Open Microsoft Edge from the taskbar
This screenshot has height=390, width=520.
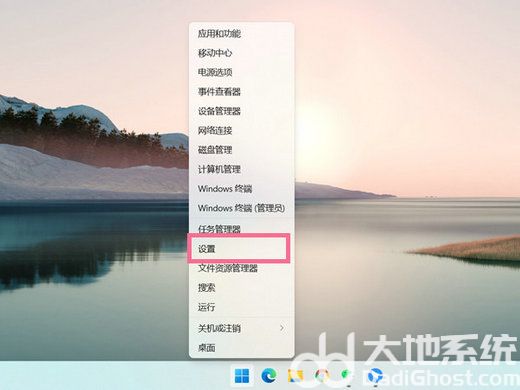point(269,376)
